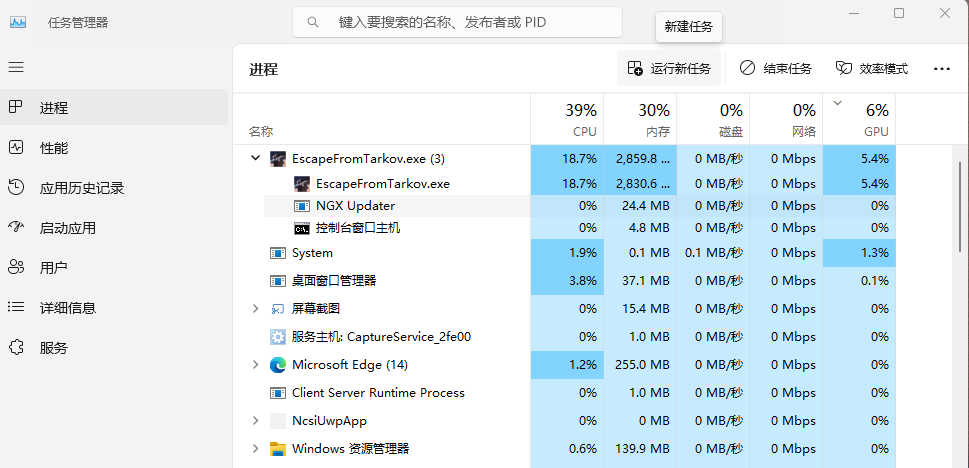Click the 性能 sidebar icon
969x468 pixels.
16,147
